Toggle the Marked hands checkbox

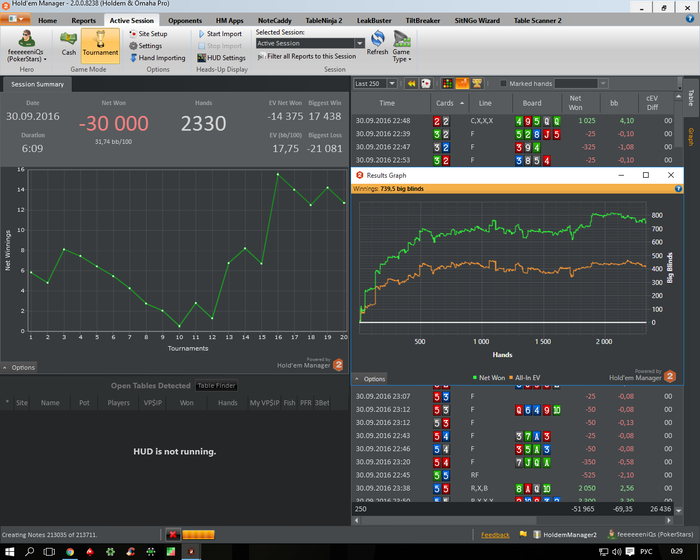(x=503, y=84)
